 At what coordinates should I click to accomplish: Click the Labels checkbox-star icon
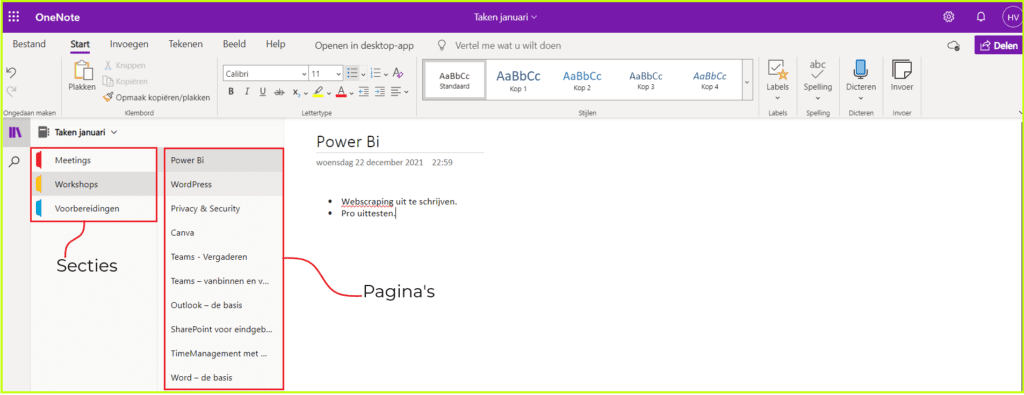pos(778,70)
